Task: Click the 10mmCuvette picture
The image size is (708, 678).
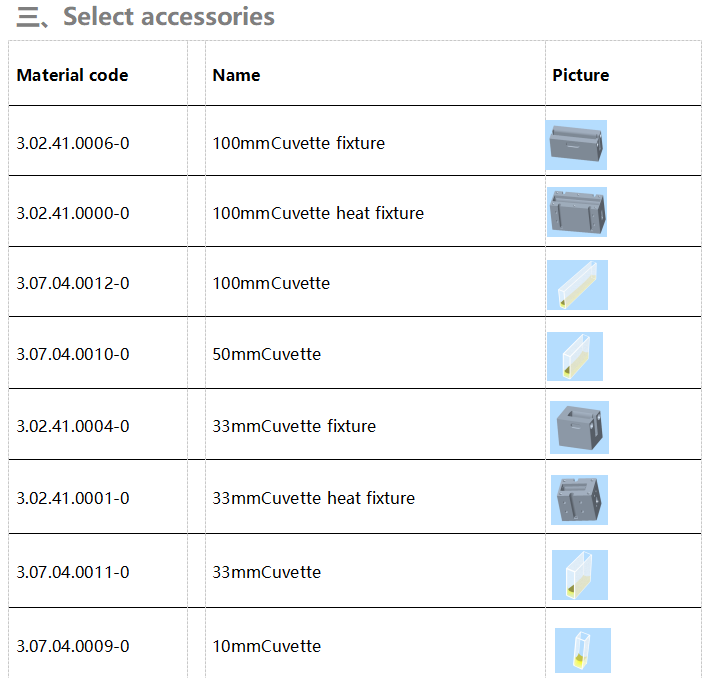Action: click(583, 650)
